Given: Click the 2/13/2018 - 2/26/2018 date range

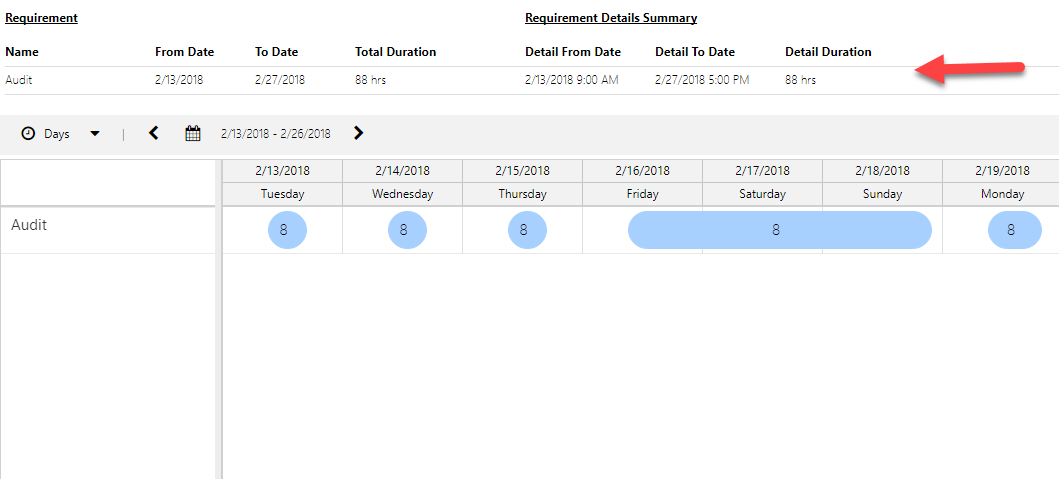Looking at the screenshot, I should (x=275, y=134).
